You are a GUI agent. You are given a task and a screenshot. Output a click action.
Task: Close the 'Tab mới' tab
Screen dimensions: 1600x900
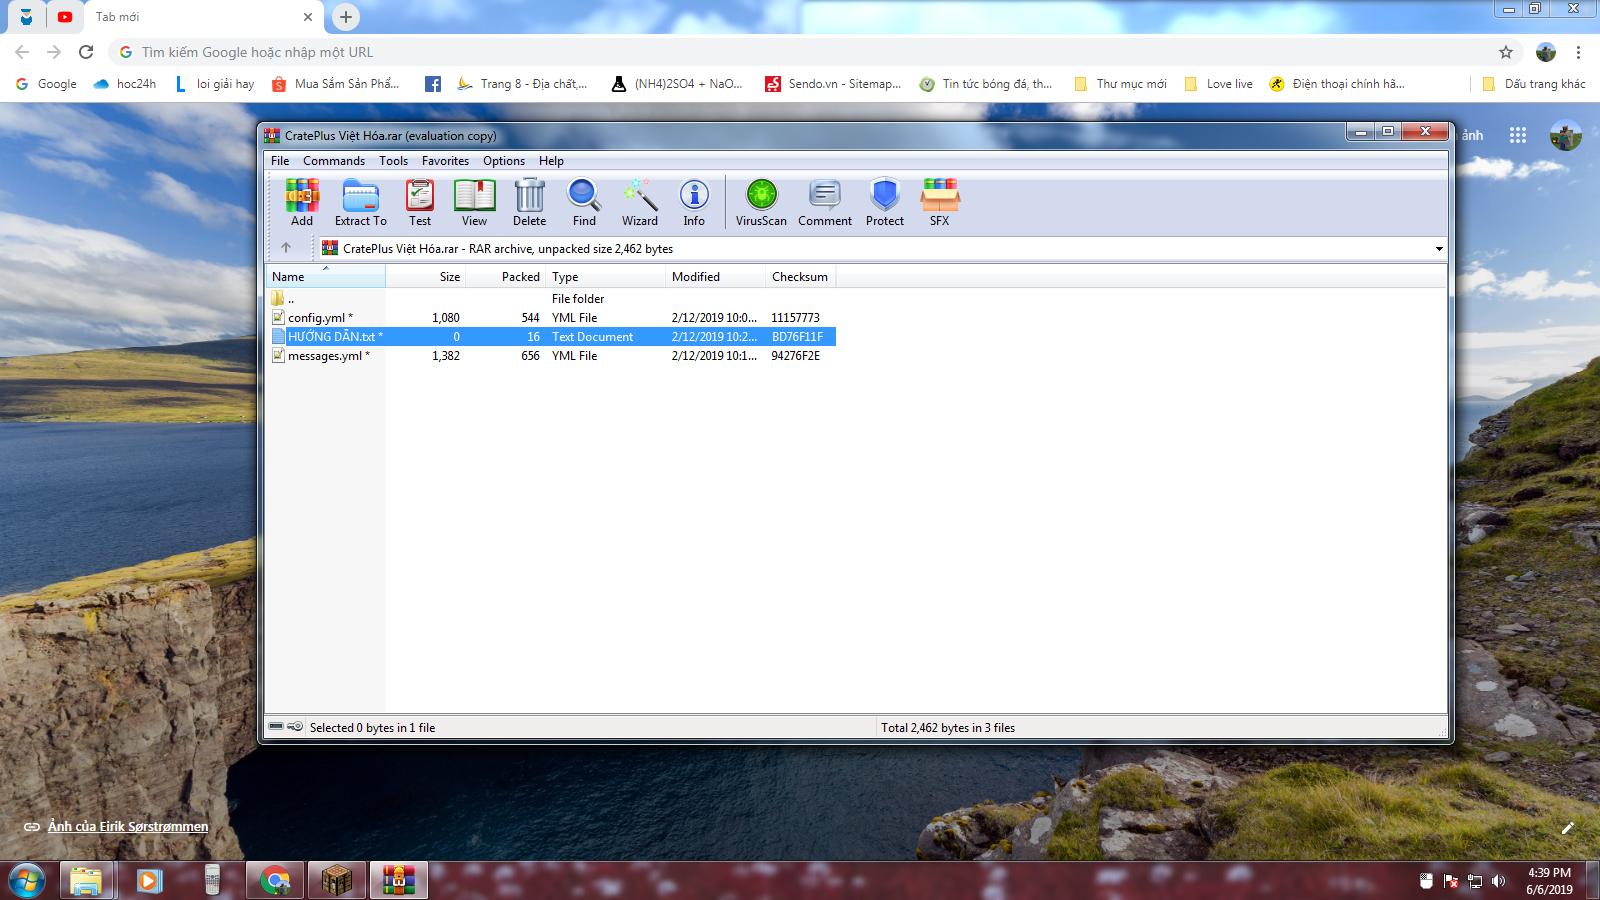coord(308,17)
